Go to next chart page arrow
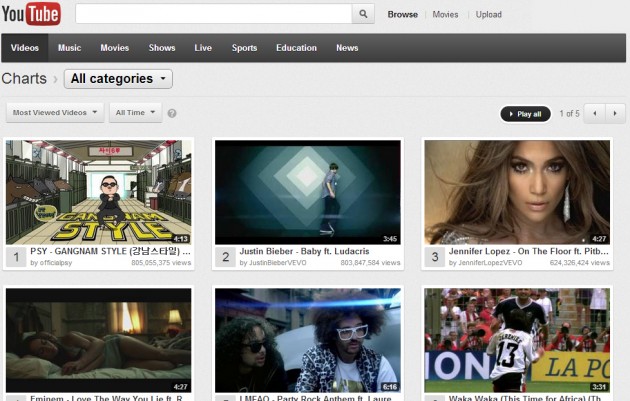Viewport: 630px width, 401px height. [x=615, y=113]
